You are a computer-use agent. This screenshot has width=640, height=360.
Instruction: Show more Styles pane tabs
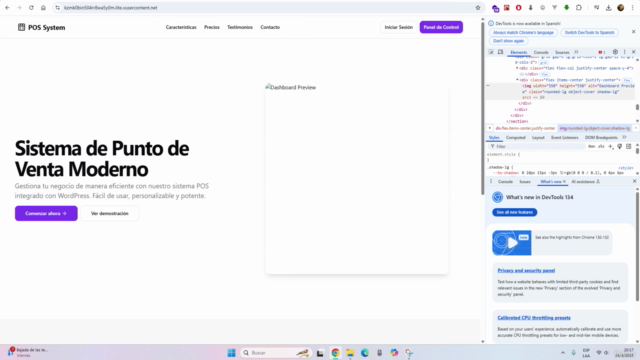[x=624, y=138]
